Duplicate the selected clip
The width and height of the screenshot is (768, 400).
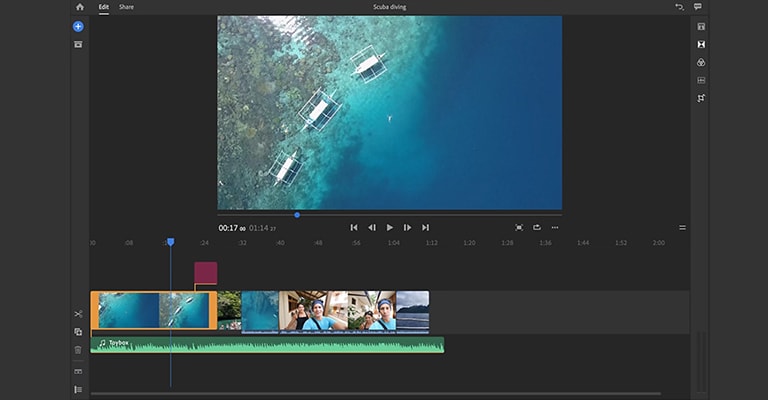tap(78, 332)
